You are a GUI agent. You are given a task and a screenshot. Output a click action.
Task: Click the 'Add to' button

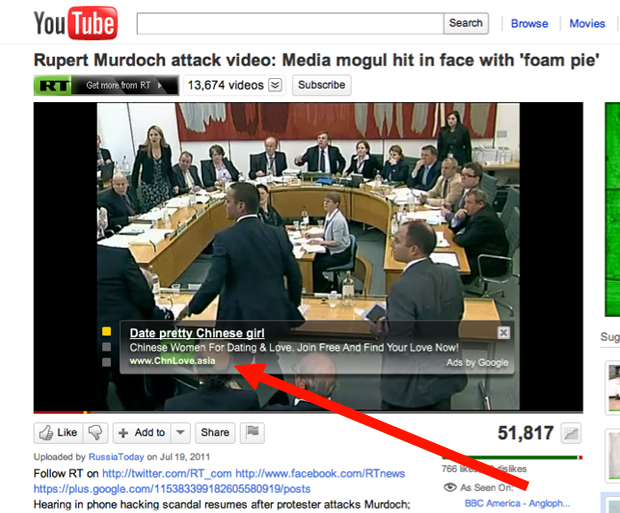point(142,433)
